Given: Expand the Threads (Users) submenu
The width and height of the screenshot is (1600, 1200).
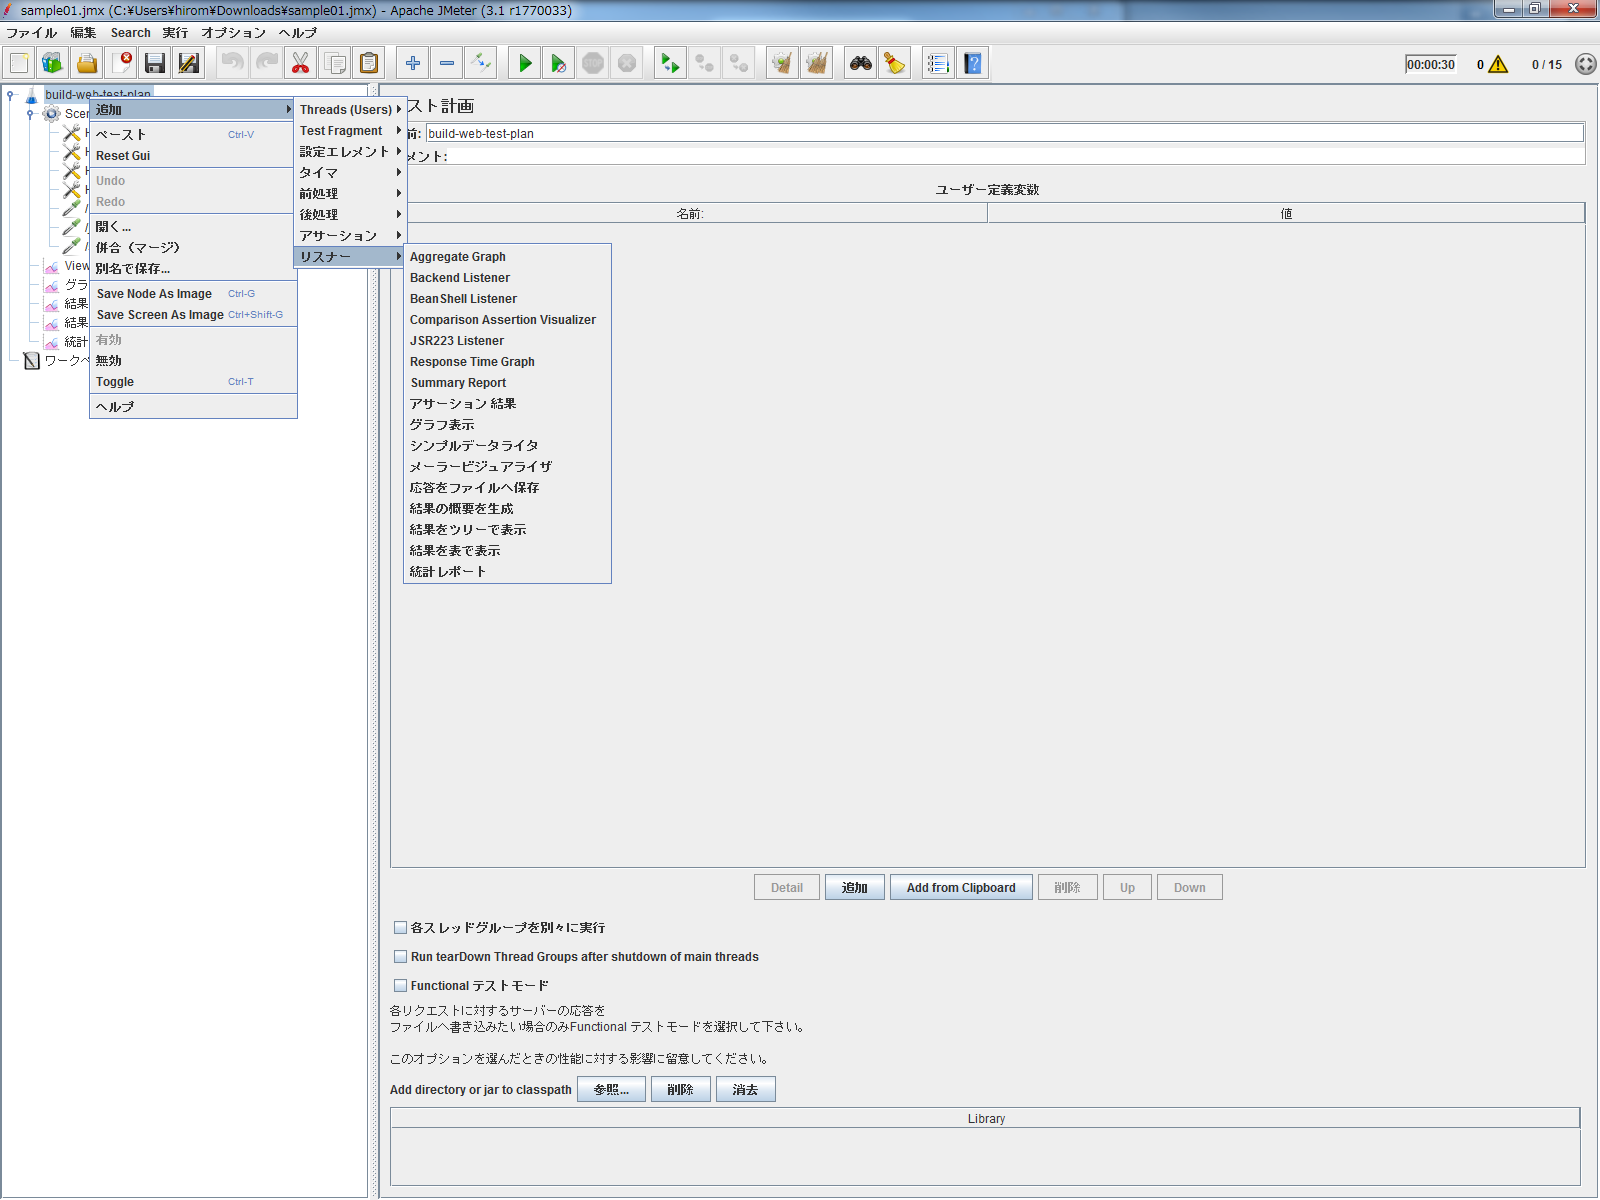Looking at the screenshot, I should [x=350, y=110].
